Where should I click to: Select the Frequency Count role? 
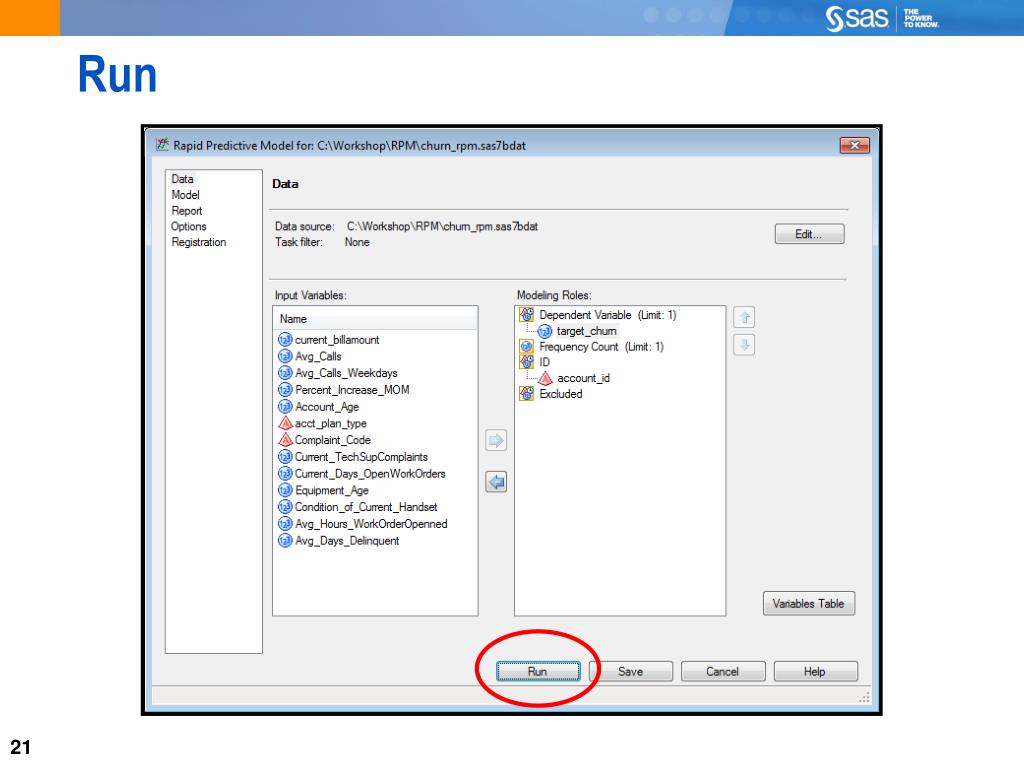pyautogui.click(x=601, y=346)
